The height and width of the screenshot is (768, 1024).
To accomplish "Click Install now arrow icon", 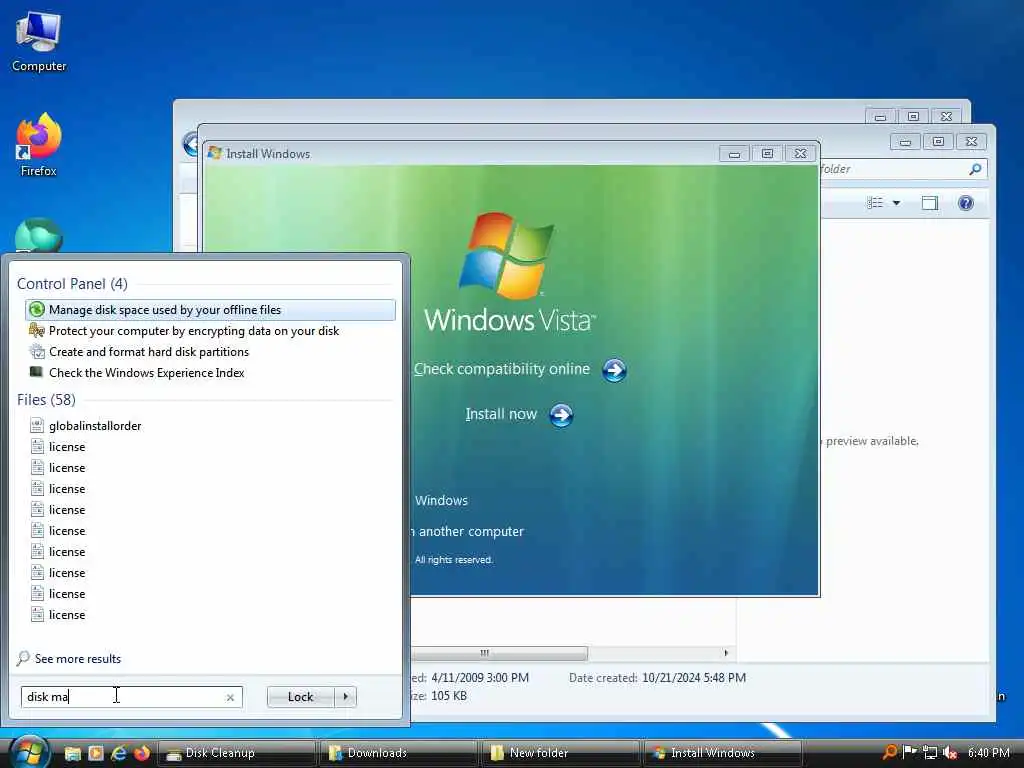I will (x=562, y=415).
